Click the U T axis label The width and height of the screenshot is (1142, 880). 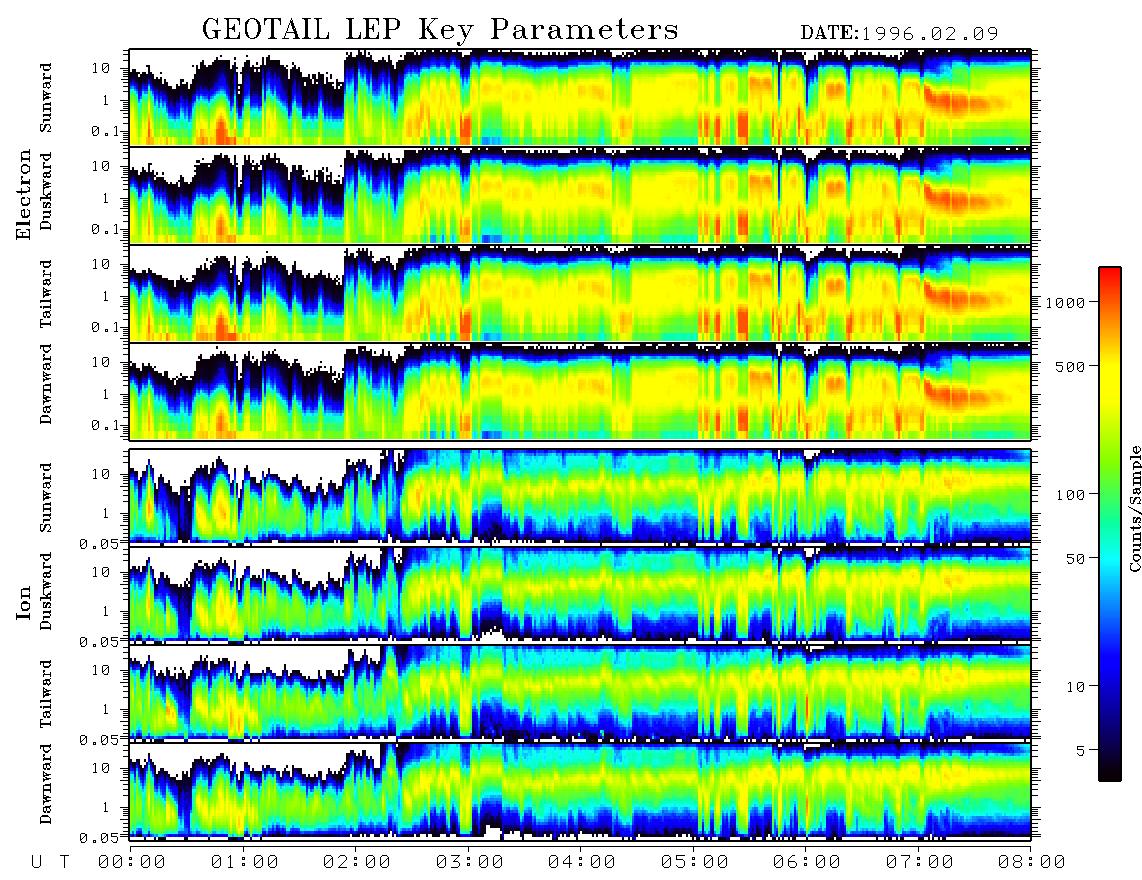click(50, 862)
